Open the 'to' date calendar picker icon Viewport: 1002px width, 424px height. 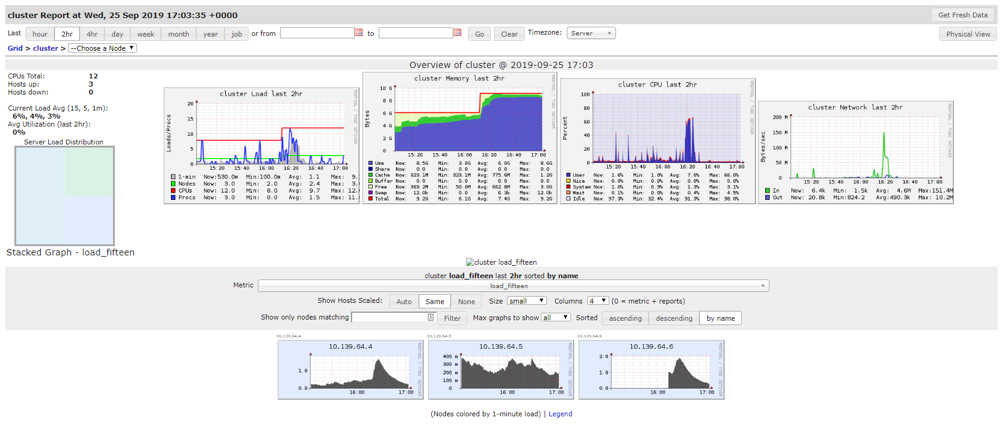457,33
